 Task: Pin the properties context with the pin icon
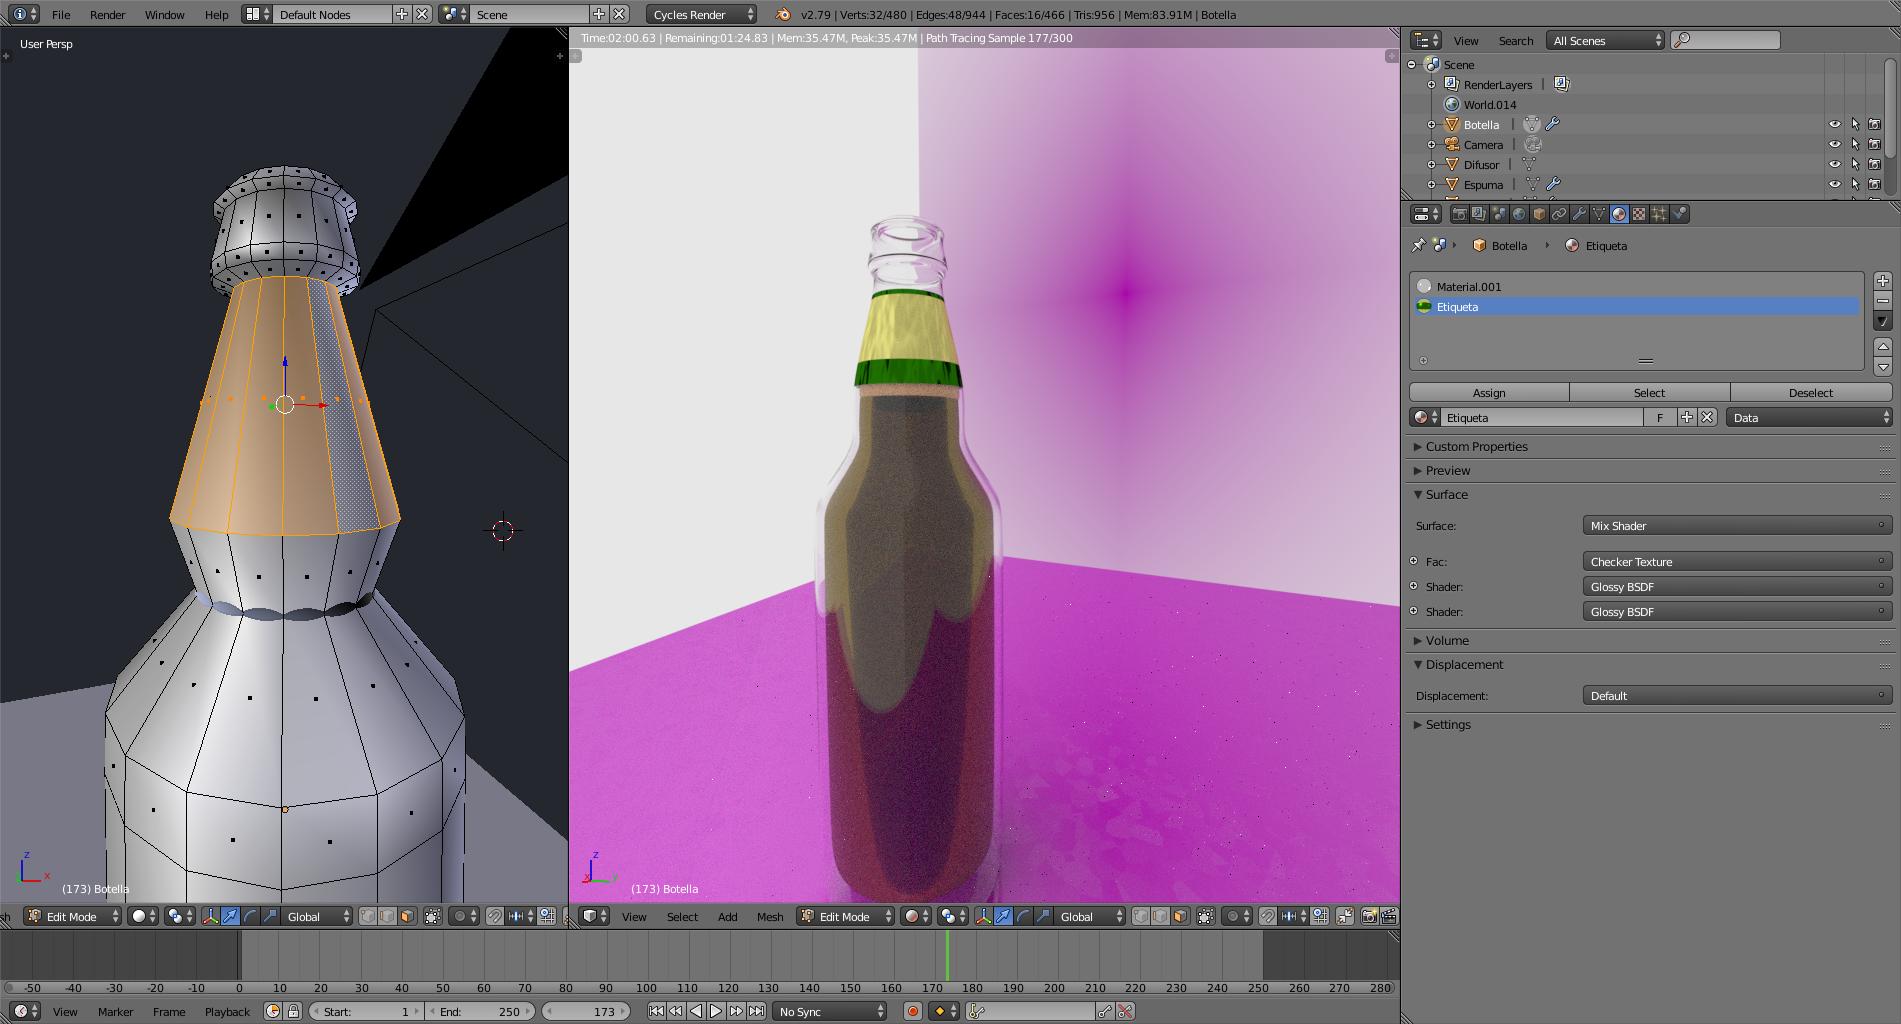click(1418, 245)
